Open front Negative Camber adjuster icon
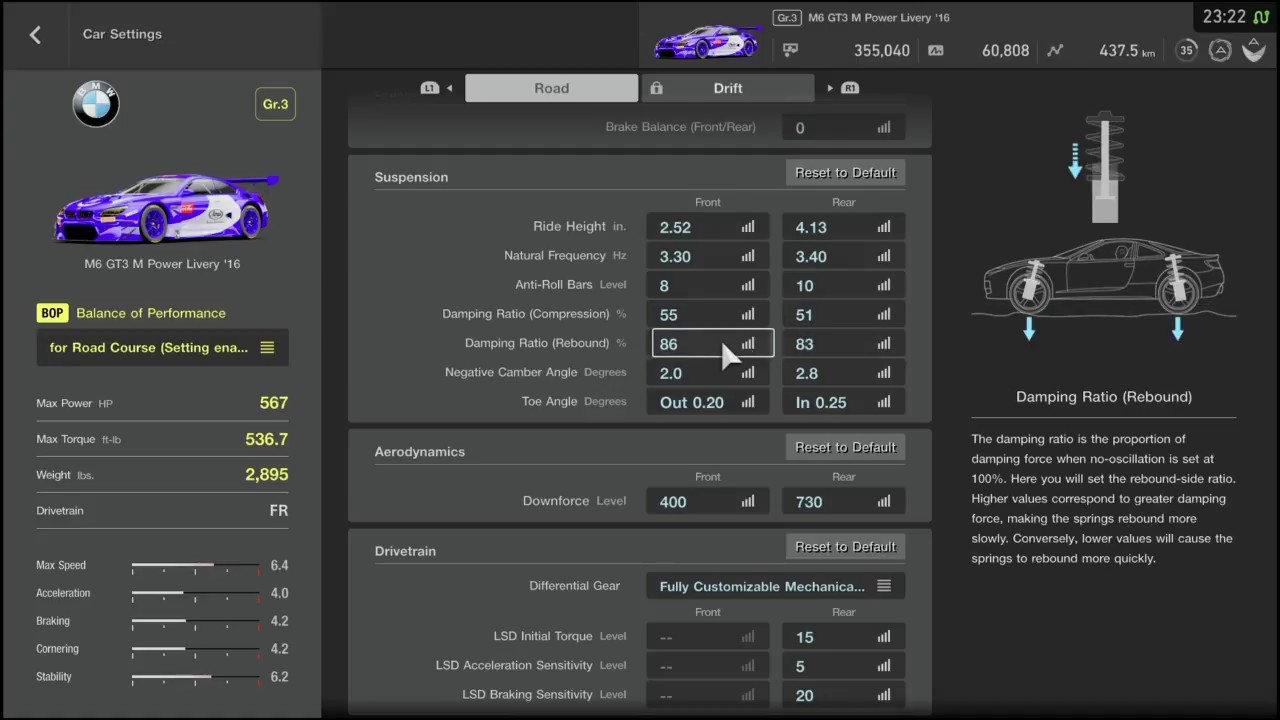Image resolution: width=1280 pixels, height=720 pixels. coord(748,373)
